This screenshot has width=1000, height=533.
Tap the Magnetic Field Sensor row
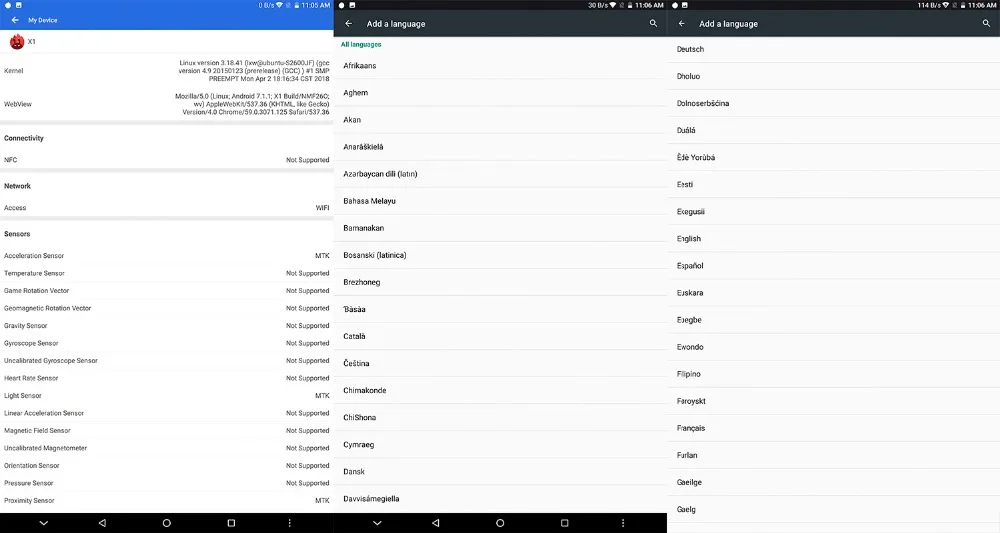click(x=166, y=431)
